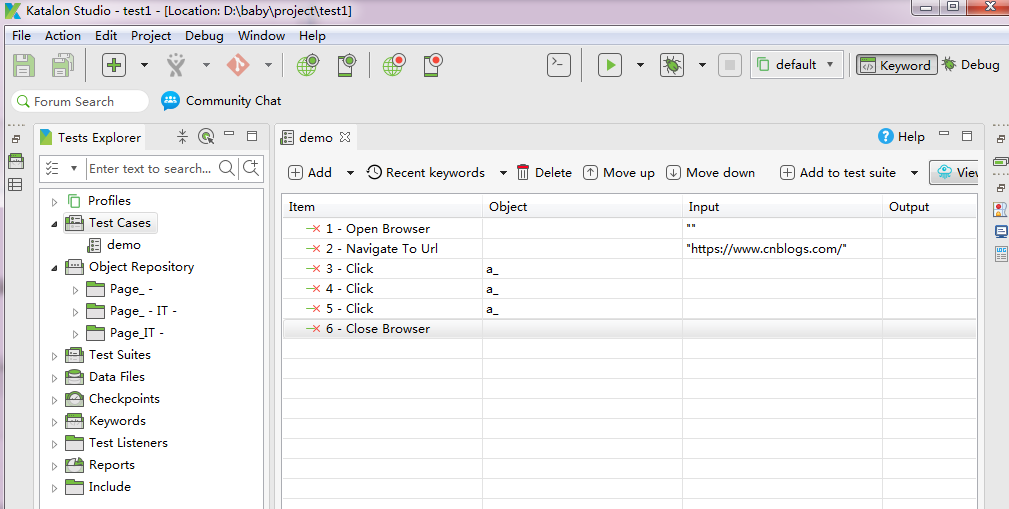The height and width of the screenshot is (509, 1009).
Task: Open the Edit menu
Action: click(x=106, y=36)
